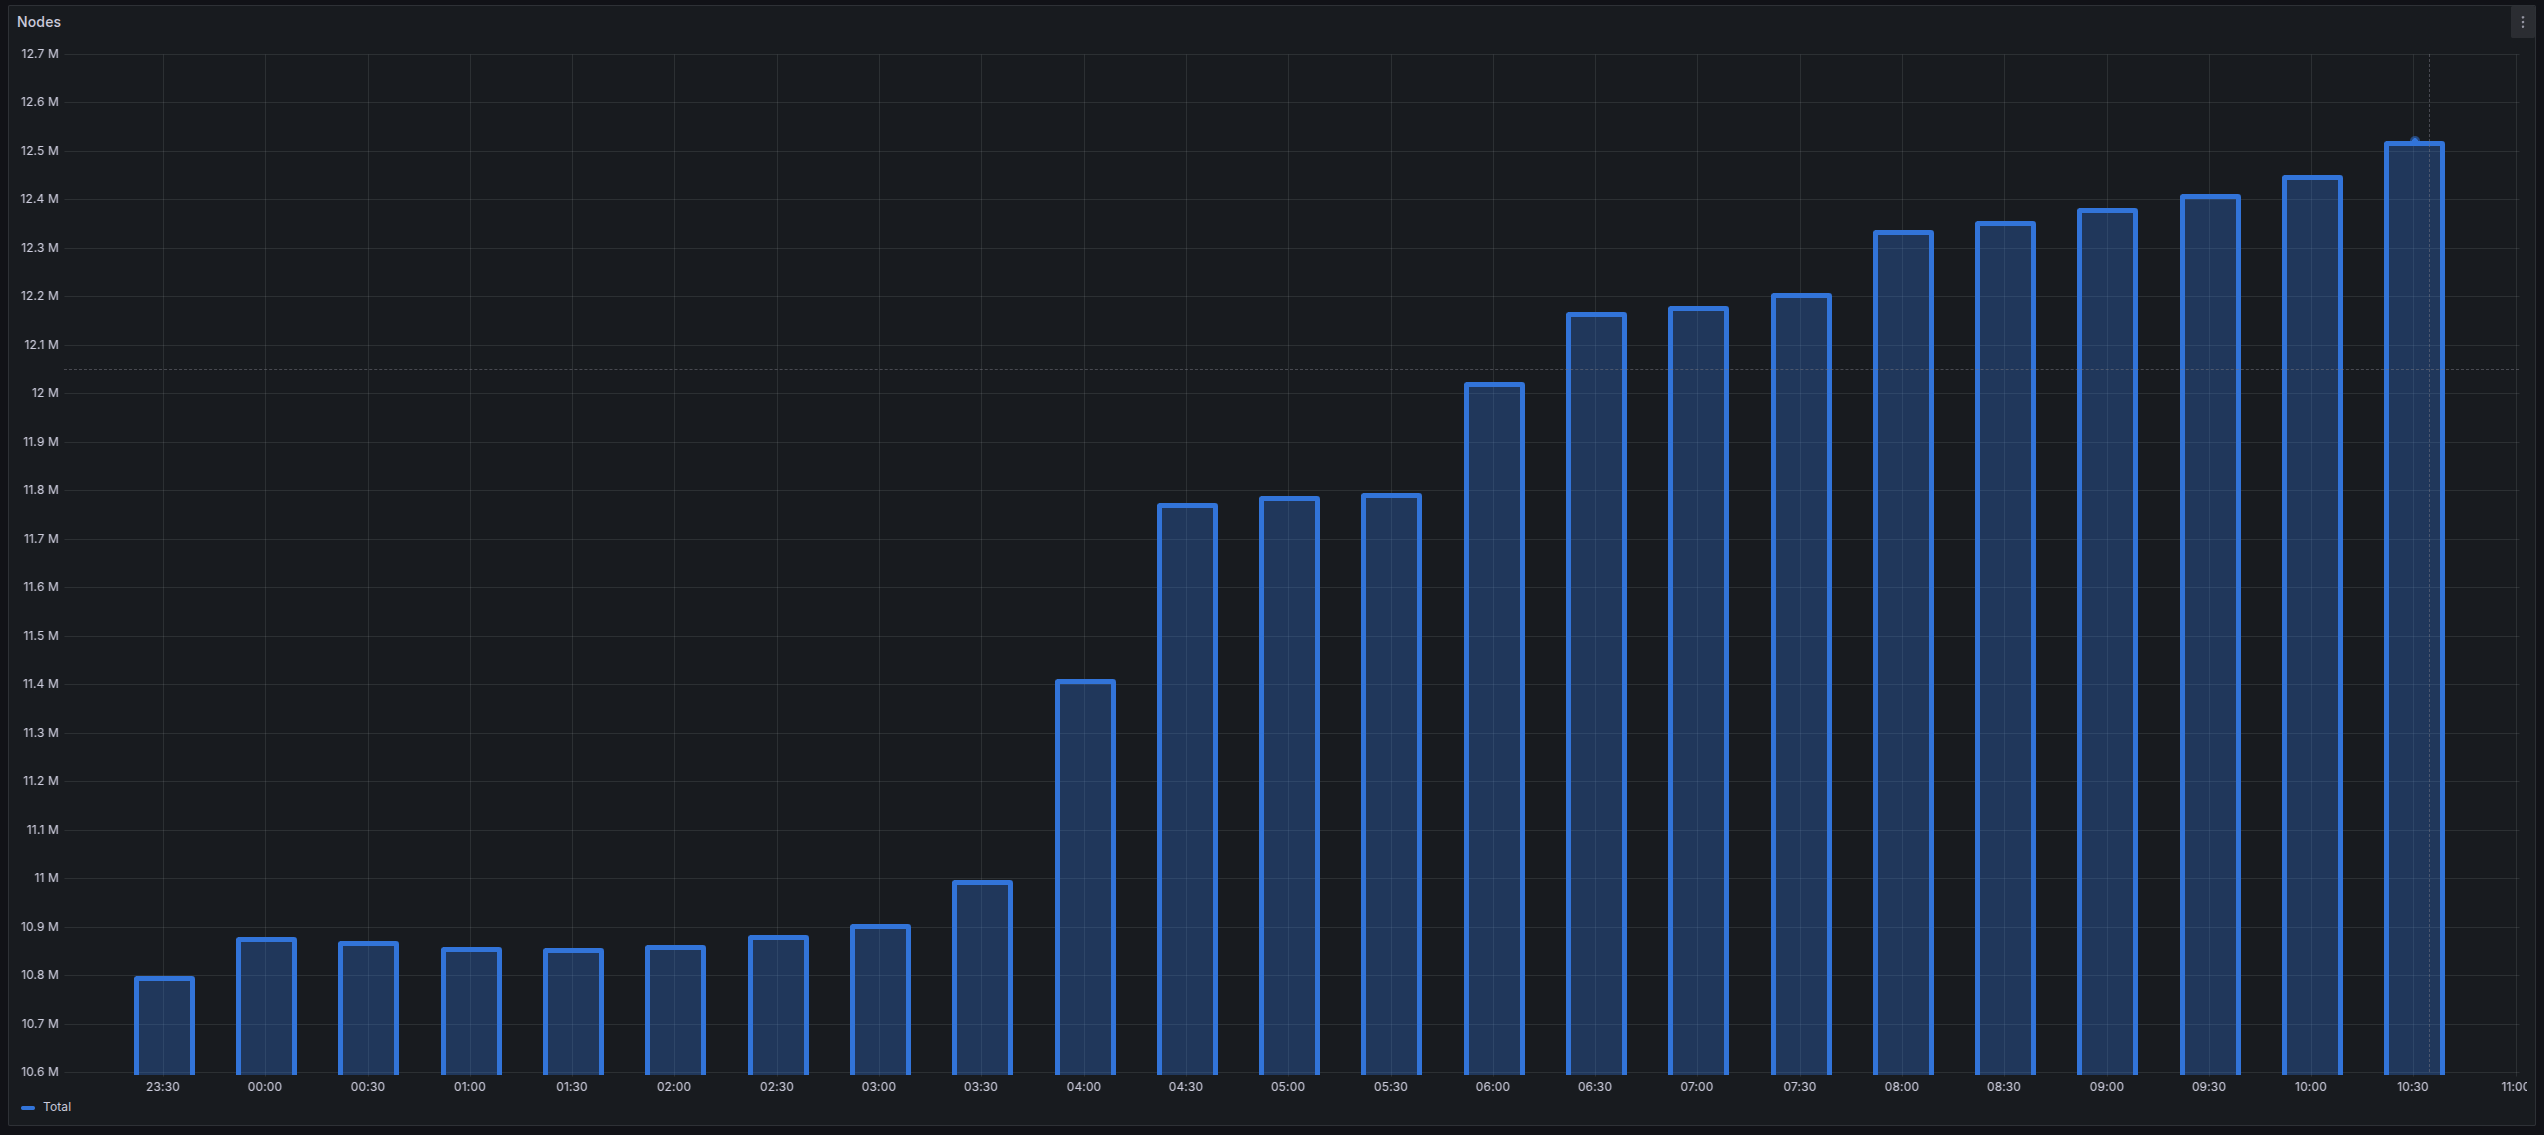Click the bar at 05:30
Screen dimensions: 2544x1135
tap(1391, 784)
